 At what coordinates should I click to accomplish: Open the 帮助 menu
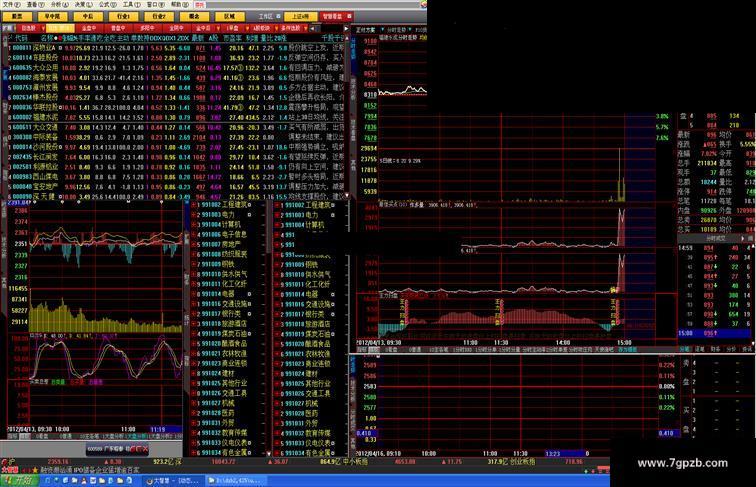(x=179, y=4)
